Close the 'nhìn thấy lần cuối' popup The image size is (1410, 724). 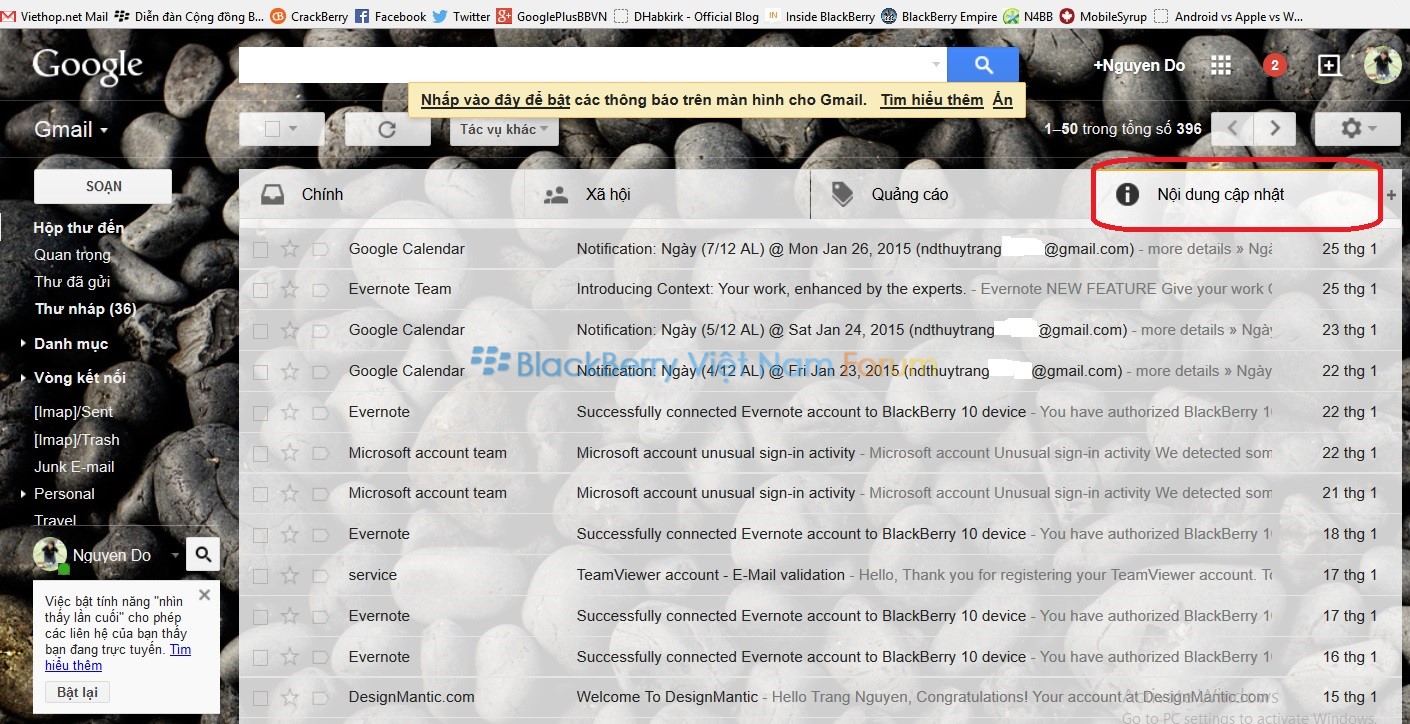pos(204,595)
